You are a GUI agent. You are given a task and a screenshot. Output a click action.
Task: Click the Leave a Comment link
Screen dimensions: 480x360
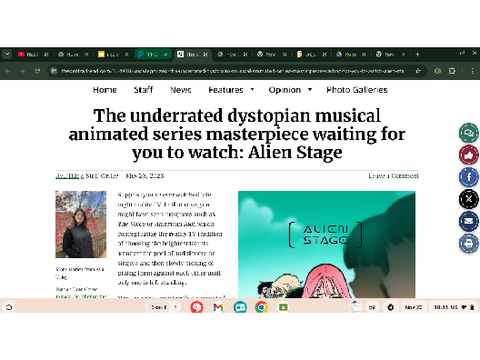(393, 176)
